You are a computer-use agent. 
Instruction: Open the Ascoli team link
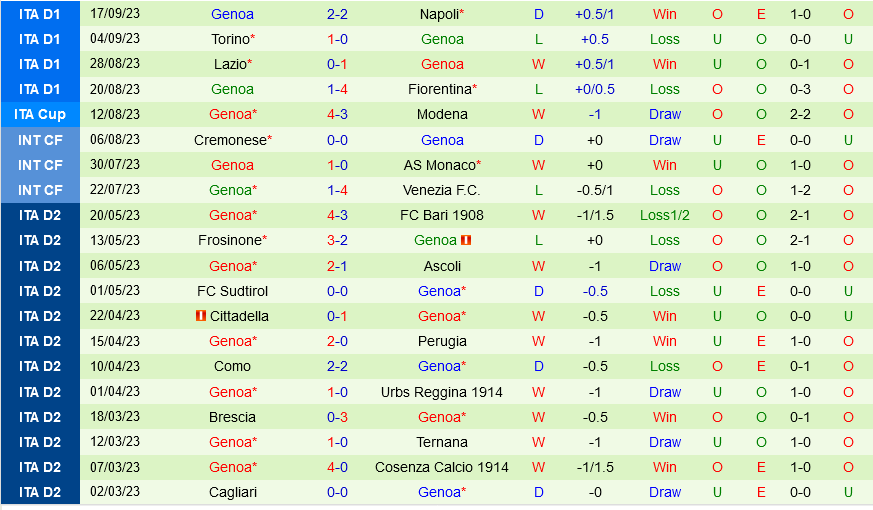click(x=442, y=266)
